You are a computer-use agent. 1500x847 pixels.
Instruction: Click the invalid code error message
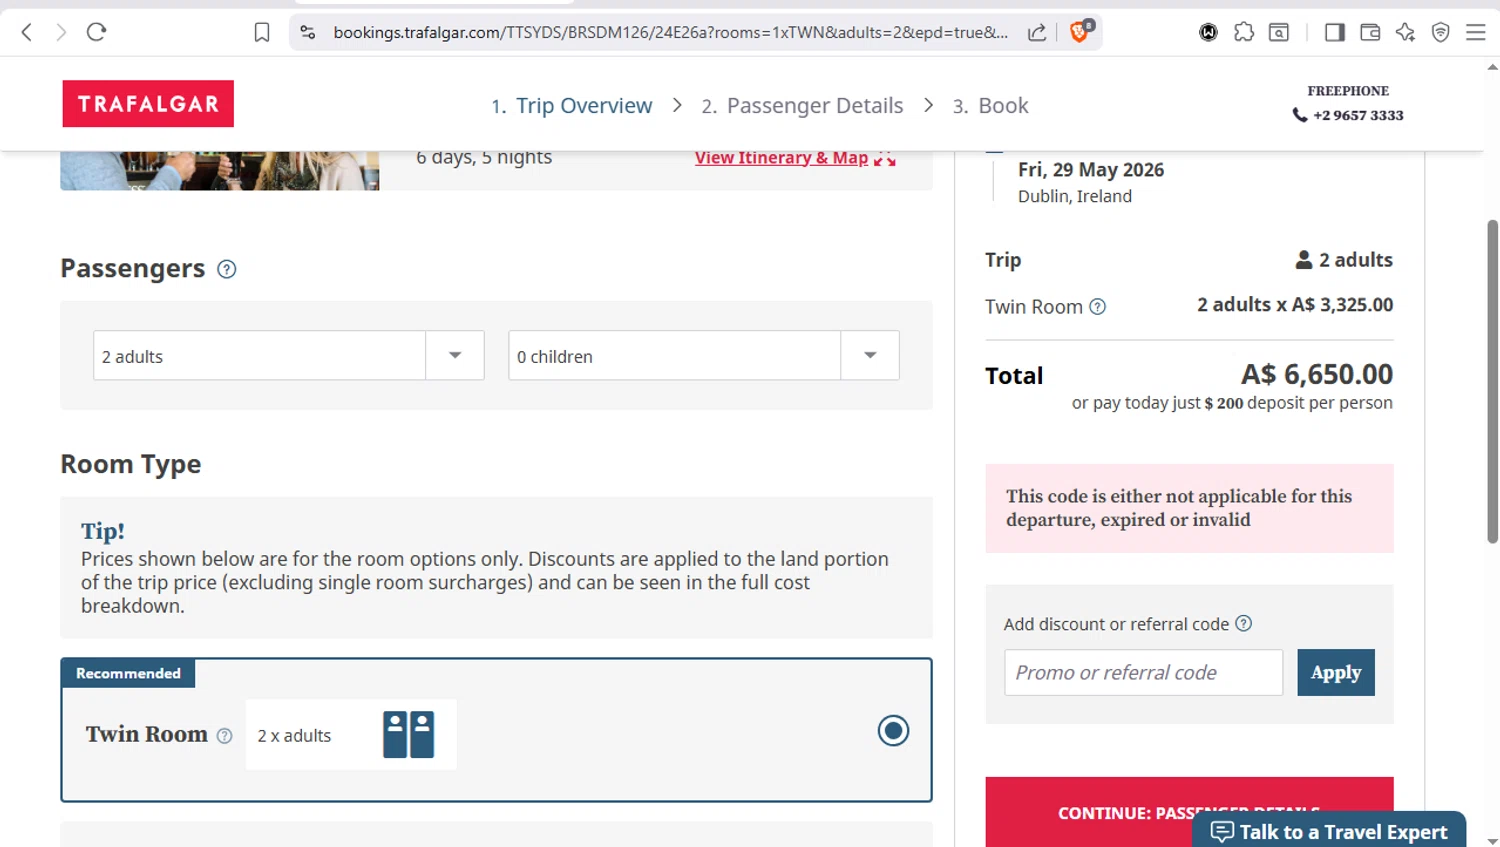(x=1189, y=508)
